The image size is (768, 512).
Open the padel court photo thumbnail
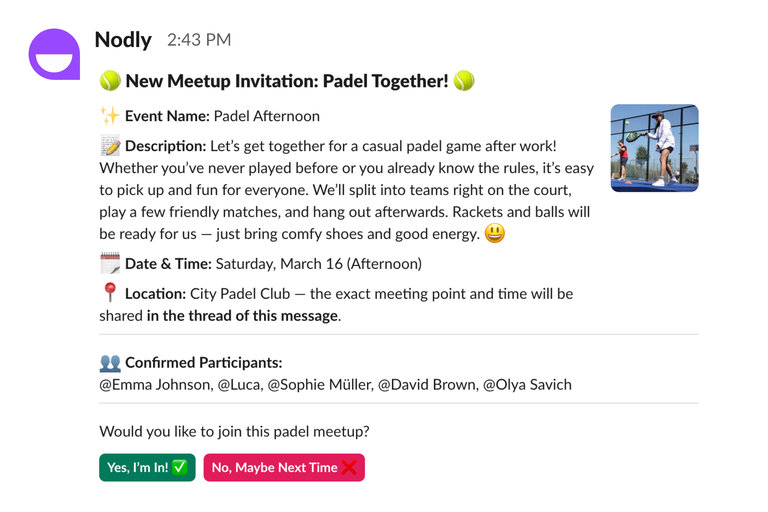654,148
